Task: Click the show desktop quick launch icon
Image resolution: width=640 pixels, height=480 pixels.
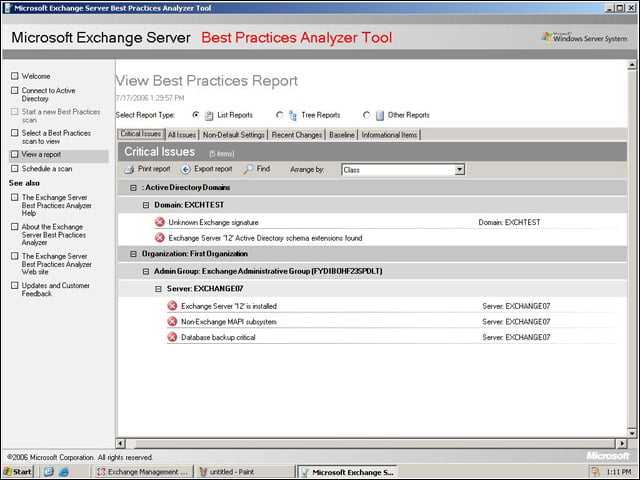Action: pyautogui.click(x=49, y=472)
